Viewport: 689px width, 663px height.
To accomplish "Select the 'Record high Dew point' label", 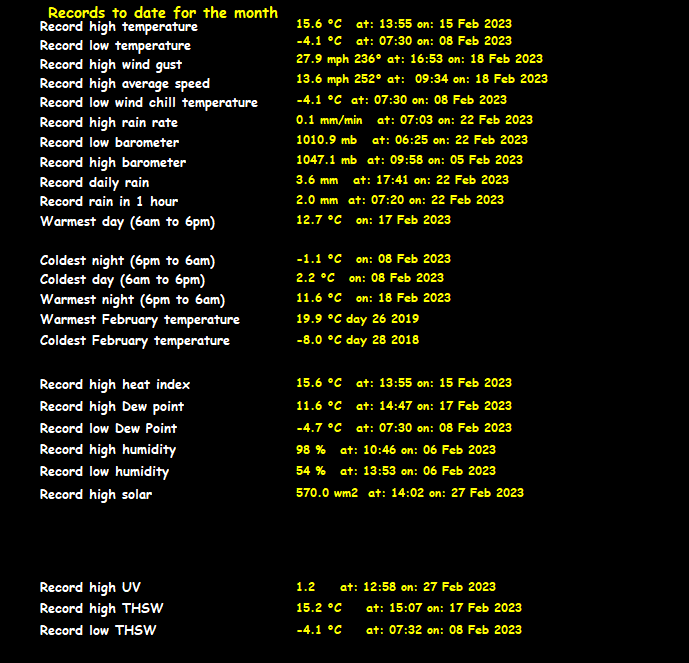I will point(112,407).
